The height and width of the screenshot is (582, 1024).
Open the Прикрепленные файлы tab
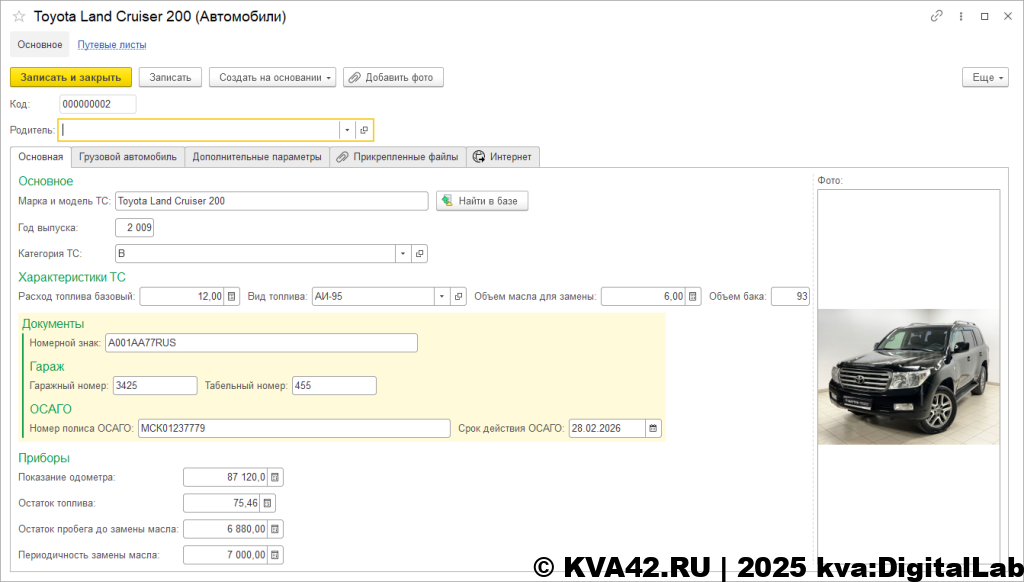click(397, 156)
